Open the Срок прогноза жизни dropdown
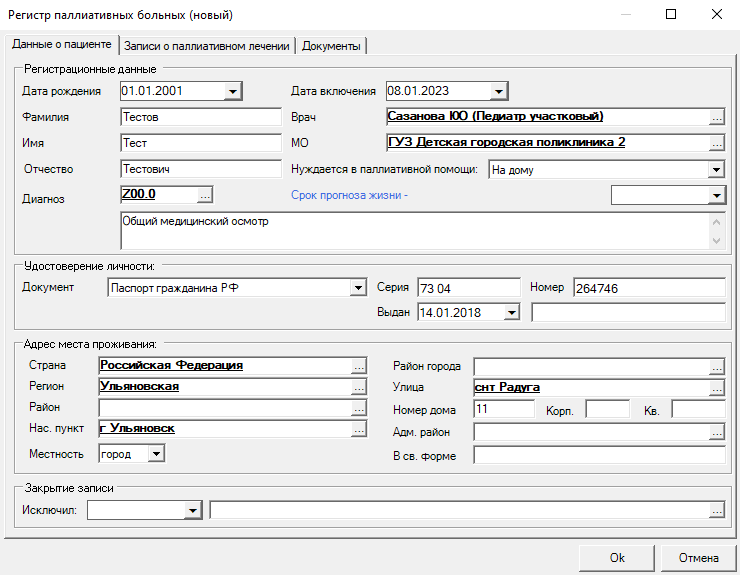Image resolution: width=740 pixels, height=575 pixels. 716,195
